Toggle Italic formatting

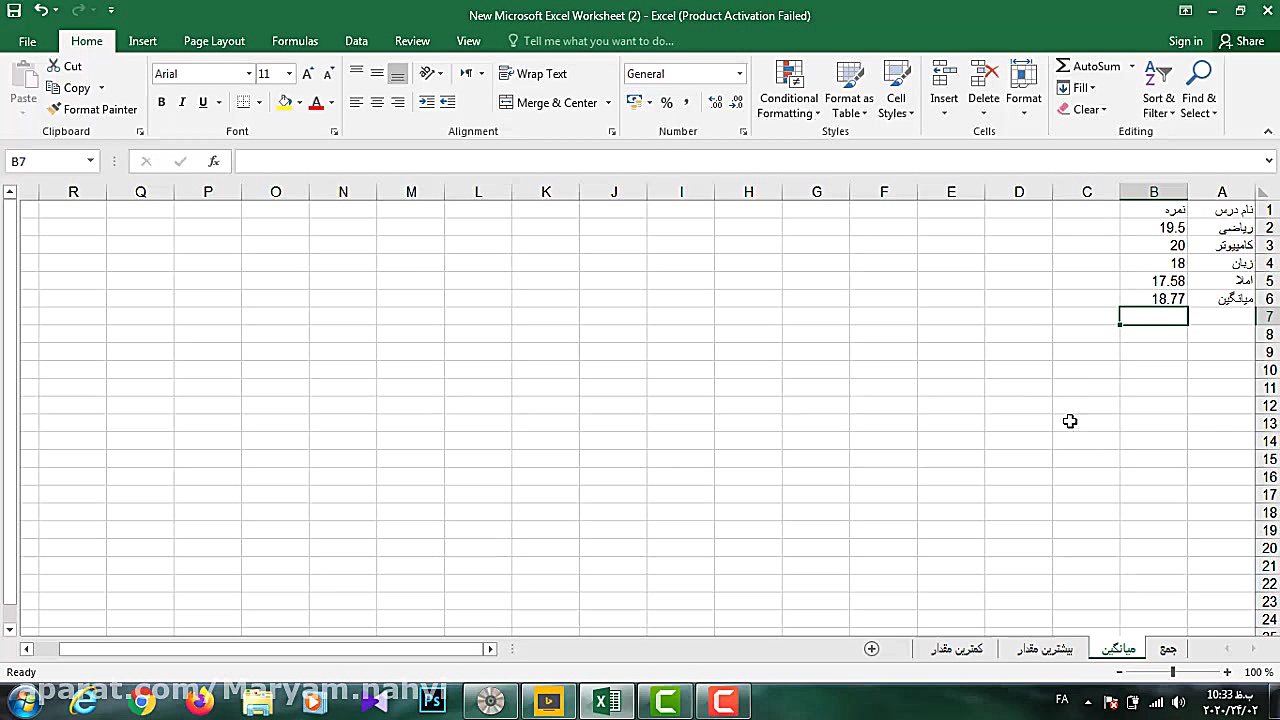(x=182, y=102)
